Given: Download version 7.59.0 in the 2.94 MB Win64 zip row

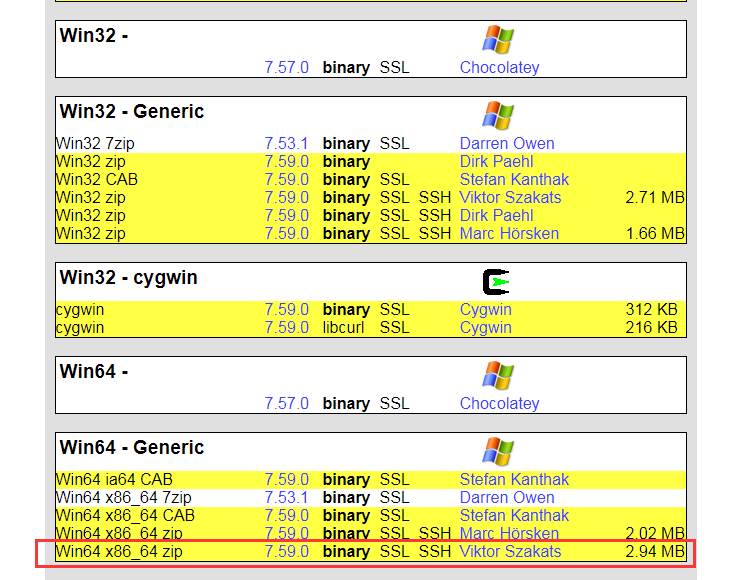Looking at the screenshot, I should 287,552.
